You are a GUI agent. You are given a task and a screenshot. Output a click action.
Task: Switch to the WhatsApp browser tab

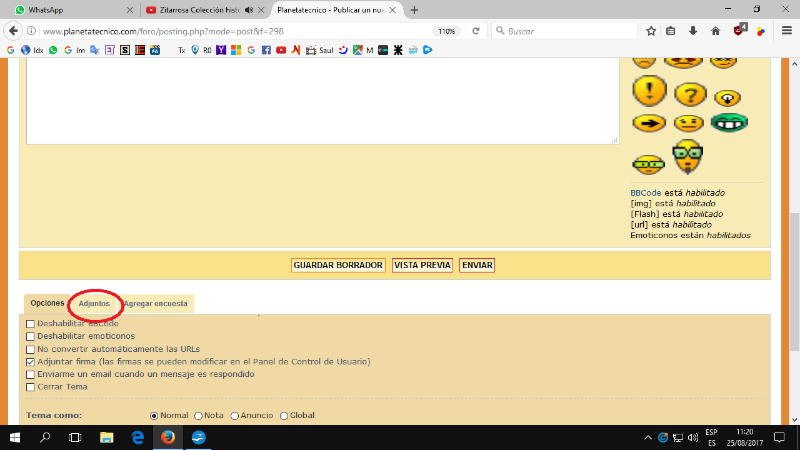68,10
